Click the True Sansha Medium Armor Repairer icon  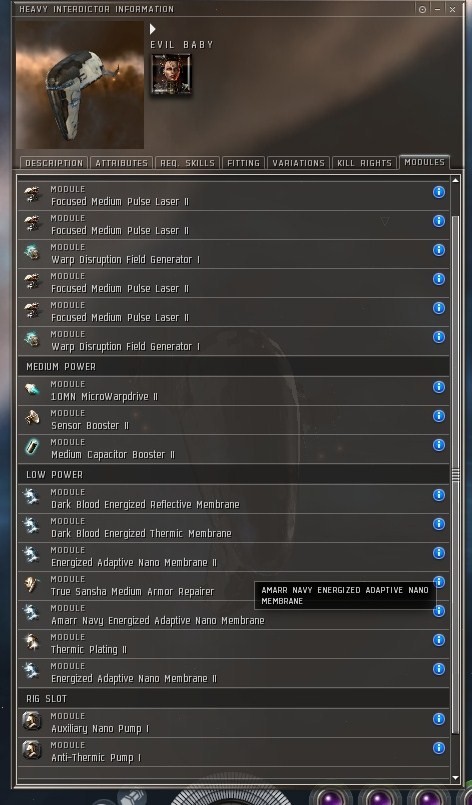[32, 584]
